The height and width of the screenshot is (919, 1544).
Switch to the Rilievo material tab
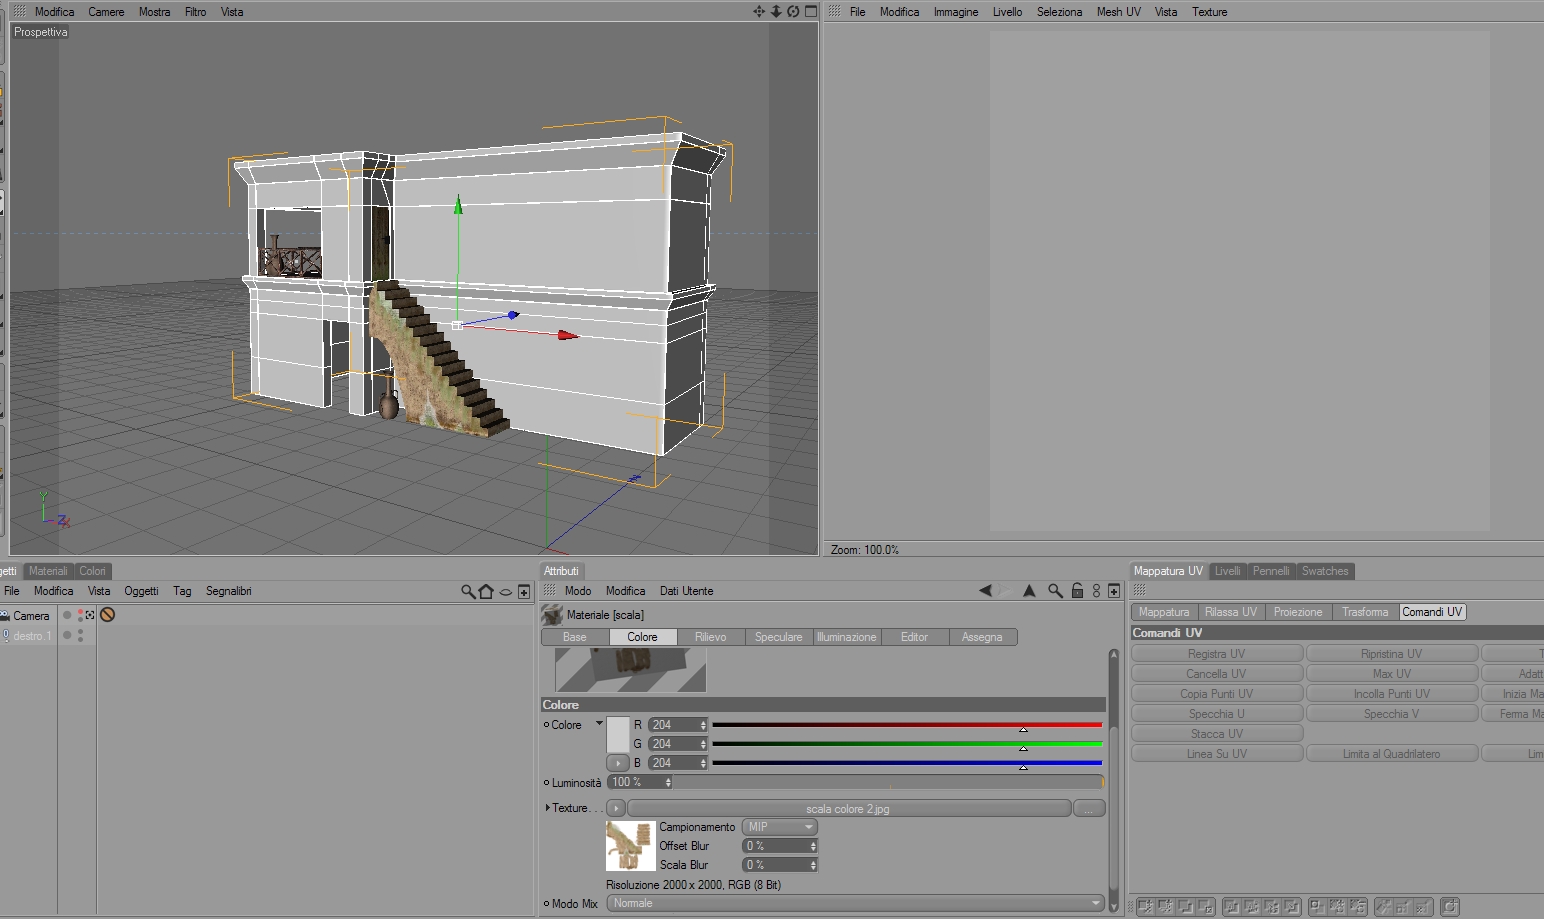click(711, 637)
